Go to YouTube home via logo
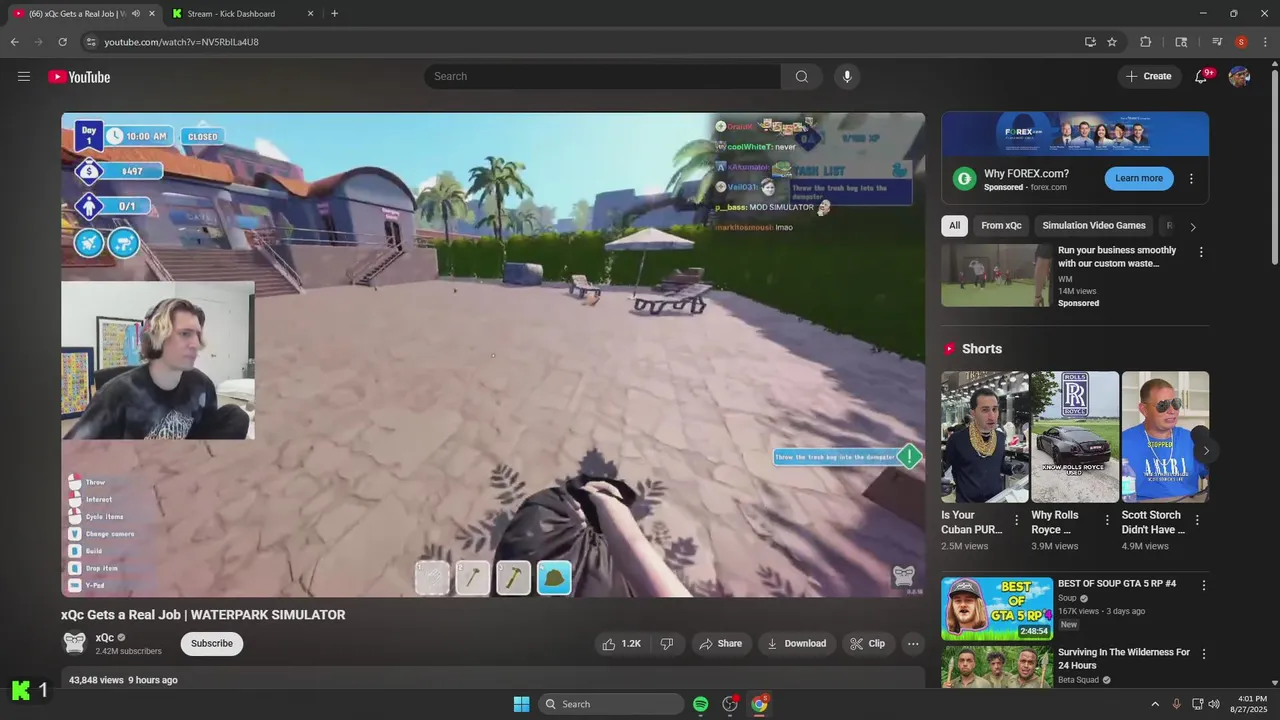Viewport: 1280px width, 720px height. (x=79, y=77)
